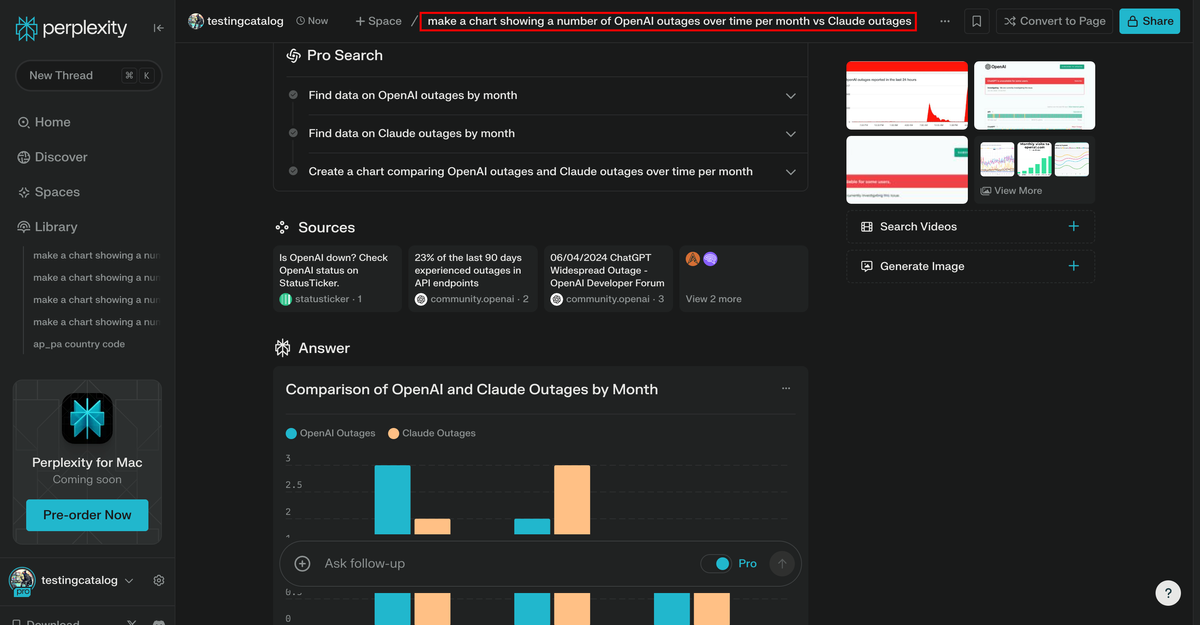Disable the Pro toggle in follow-up bar
Viewport: 1200px width, 625px height.
(x=720, y=563)
